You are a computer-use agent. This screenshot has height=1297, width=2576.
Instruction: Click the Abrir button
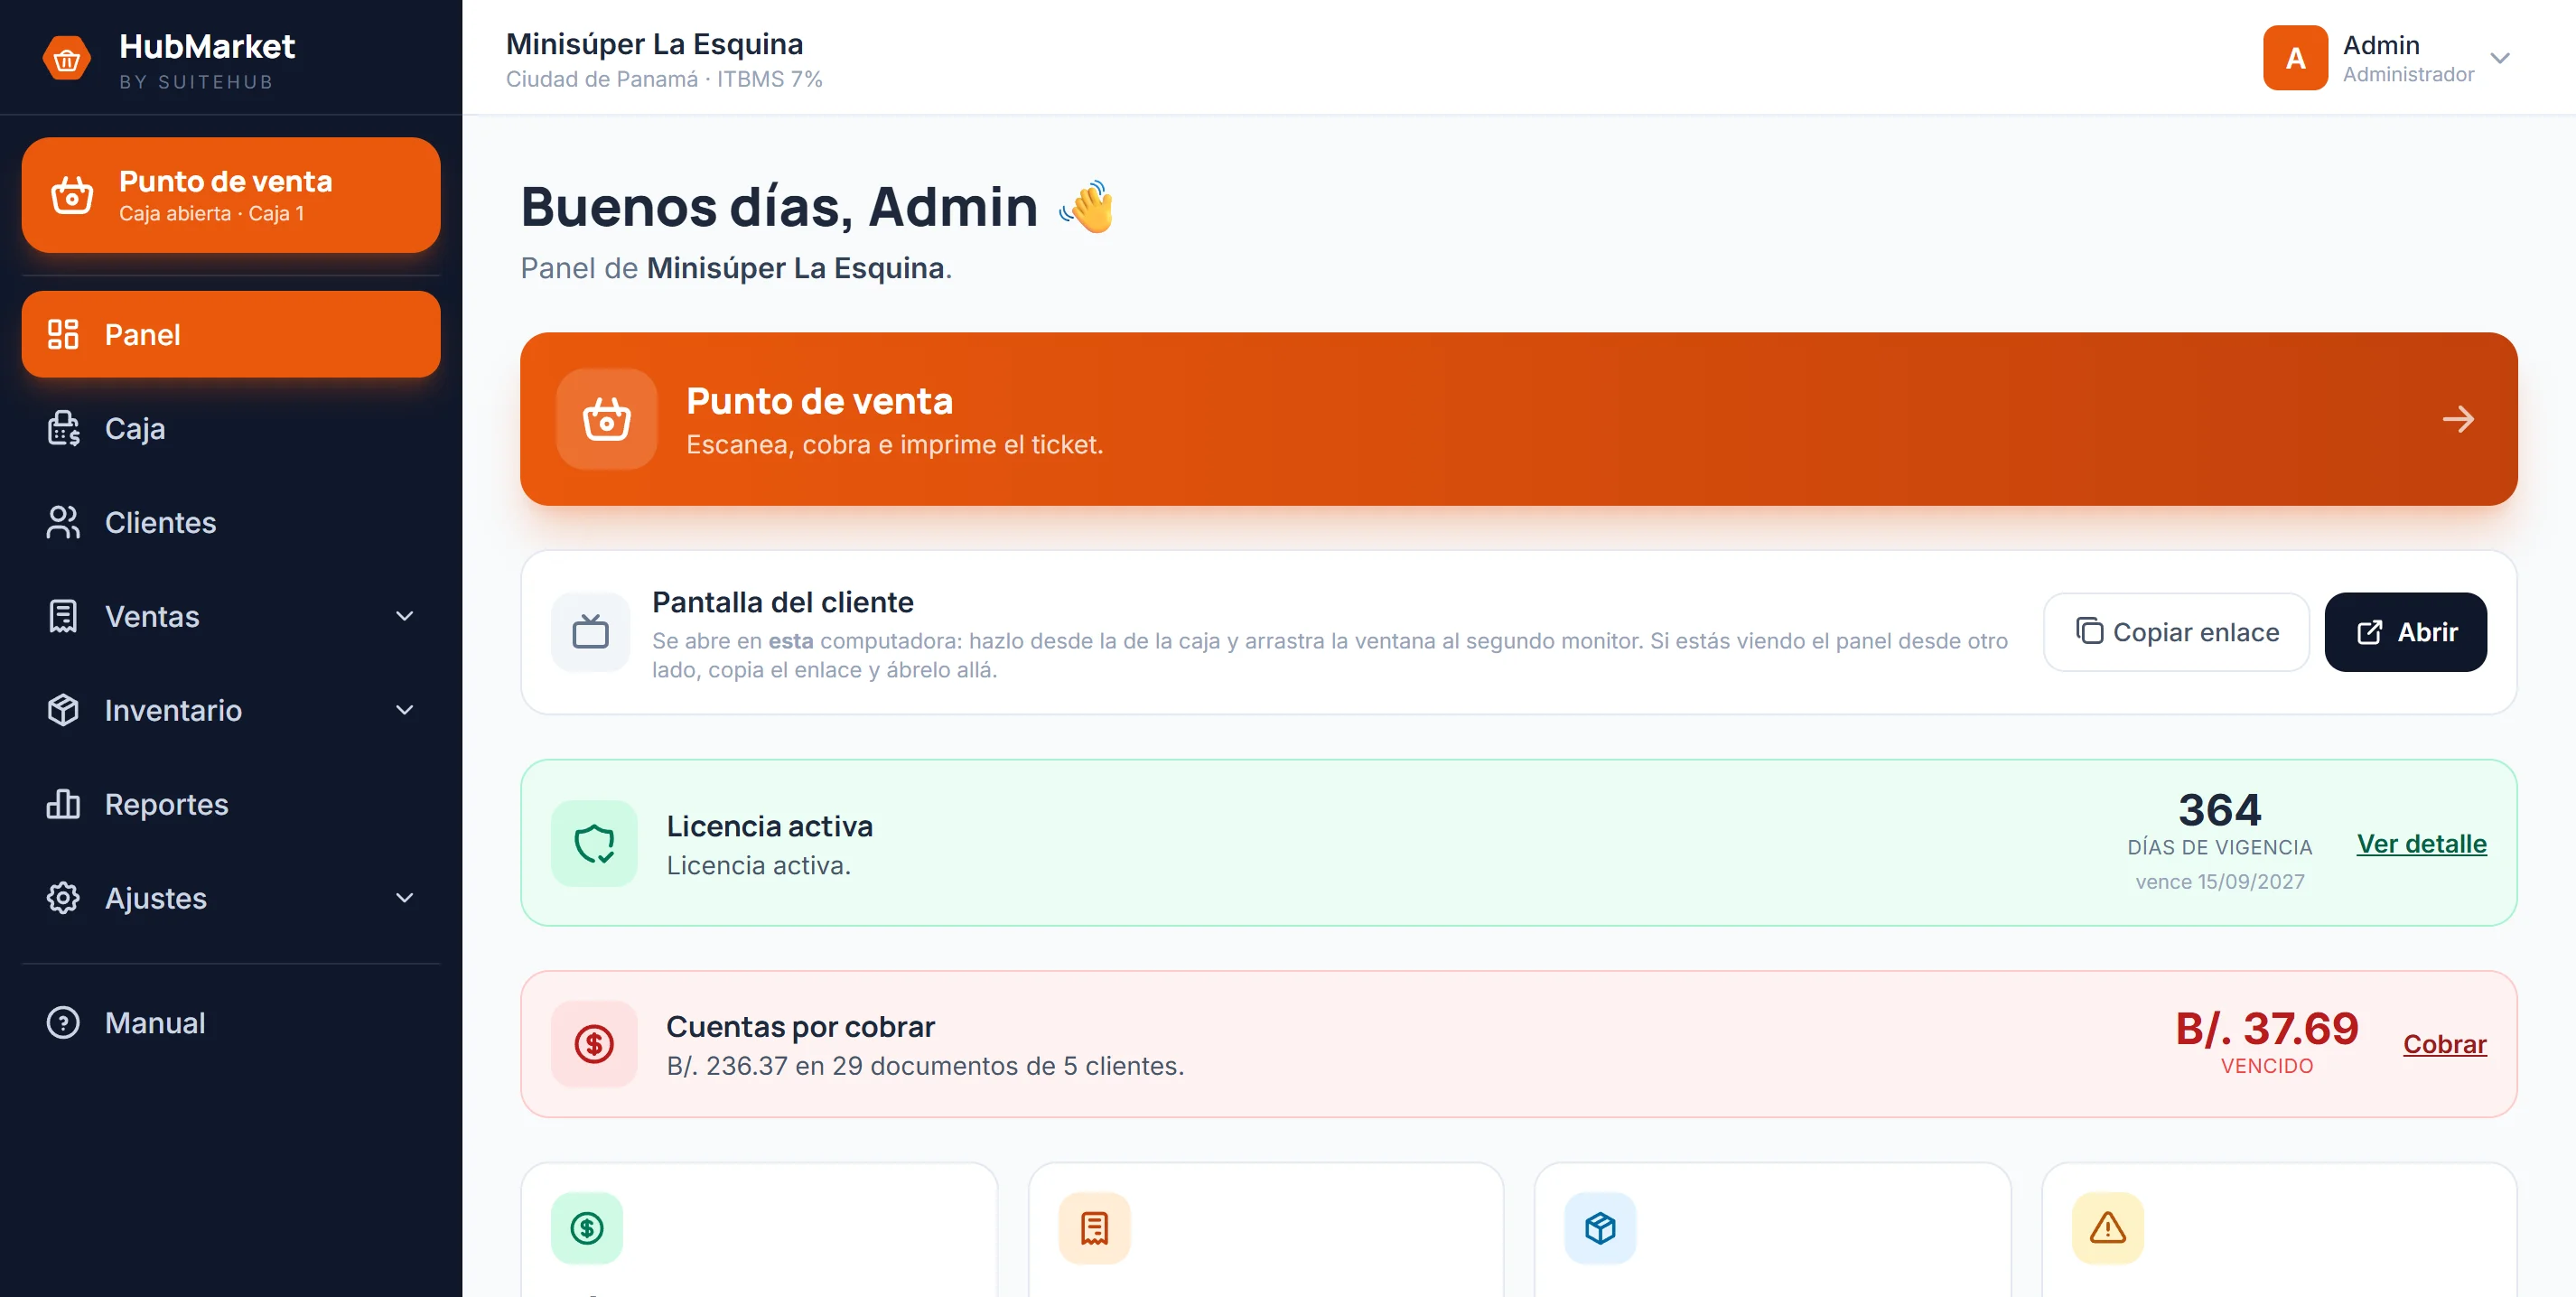[2406, 633]
